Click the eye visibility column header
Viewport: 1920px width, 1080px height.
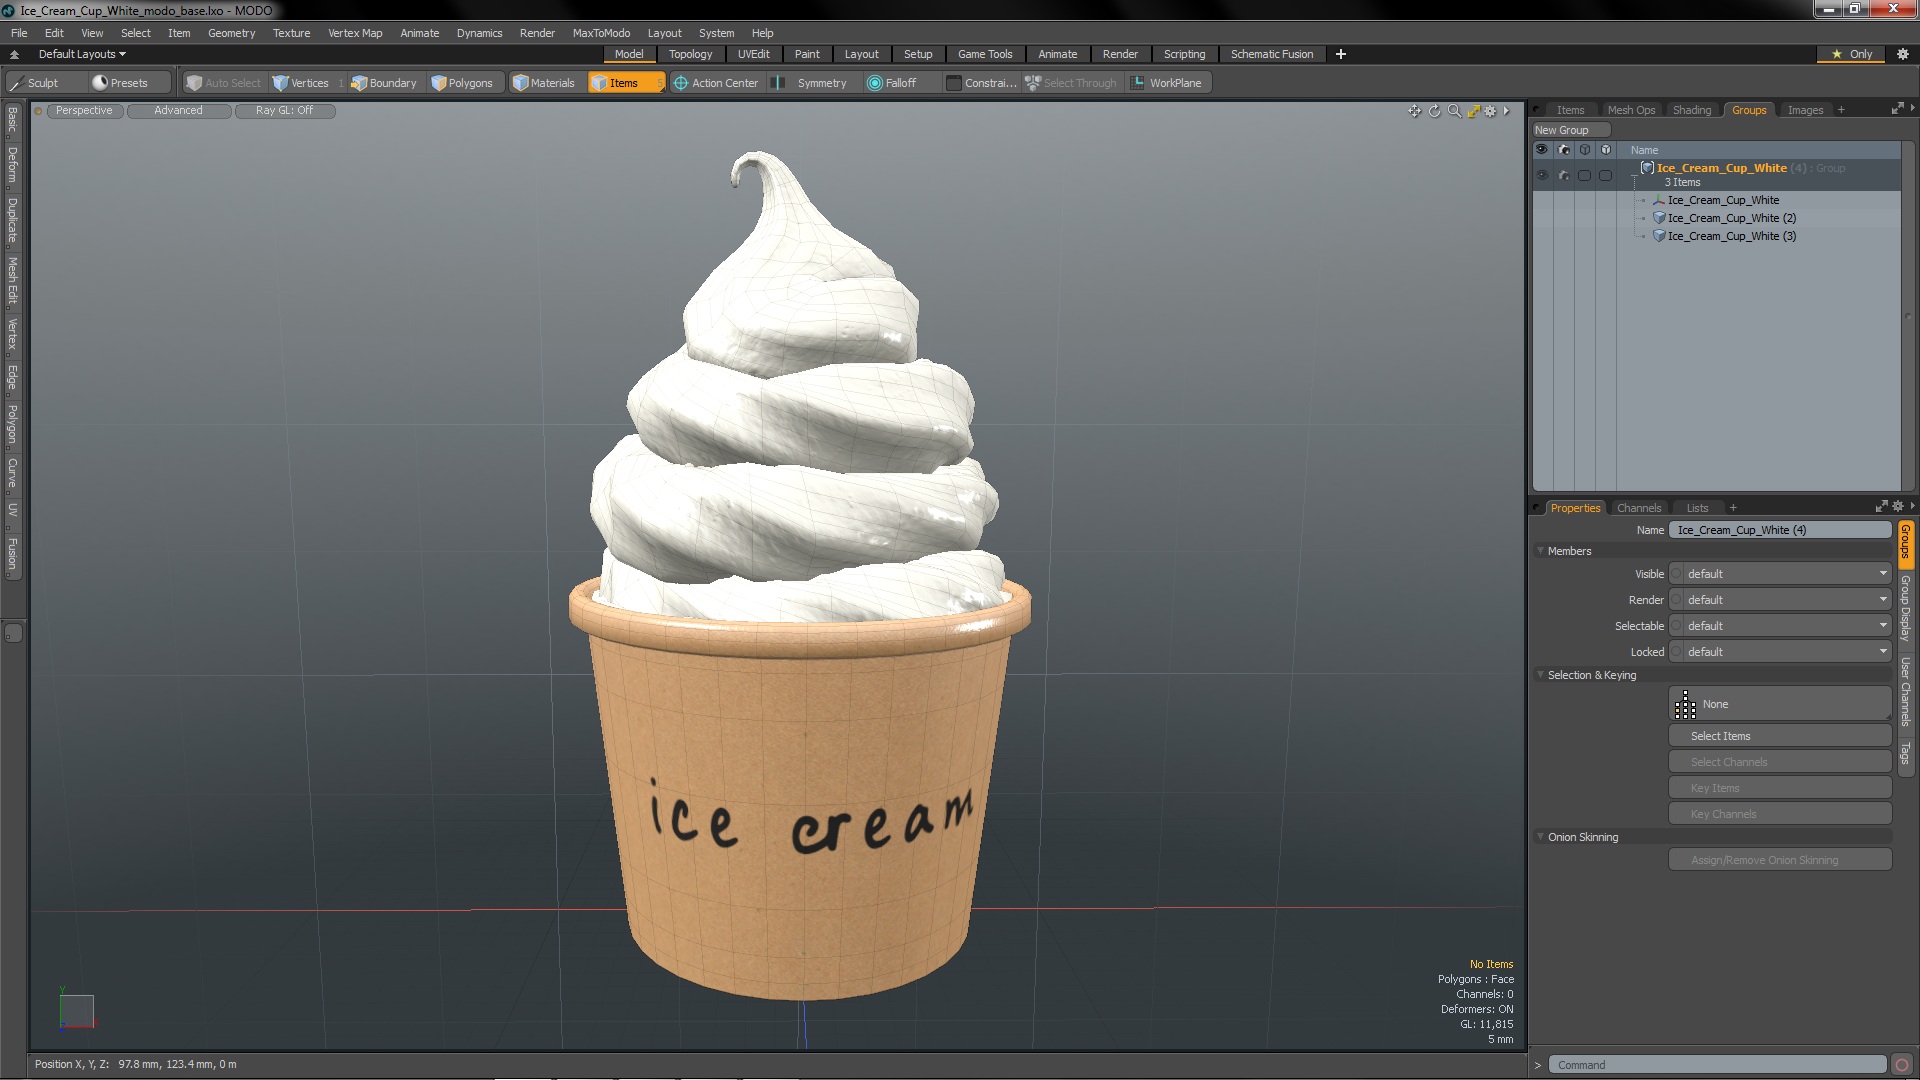(x=1542, y=150)
